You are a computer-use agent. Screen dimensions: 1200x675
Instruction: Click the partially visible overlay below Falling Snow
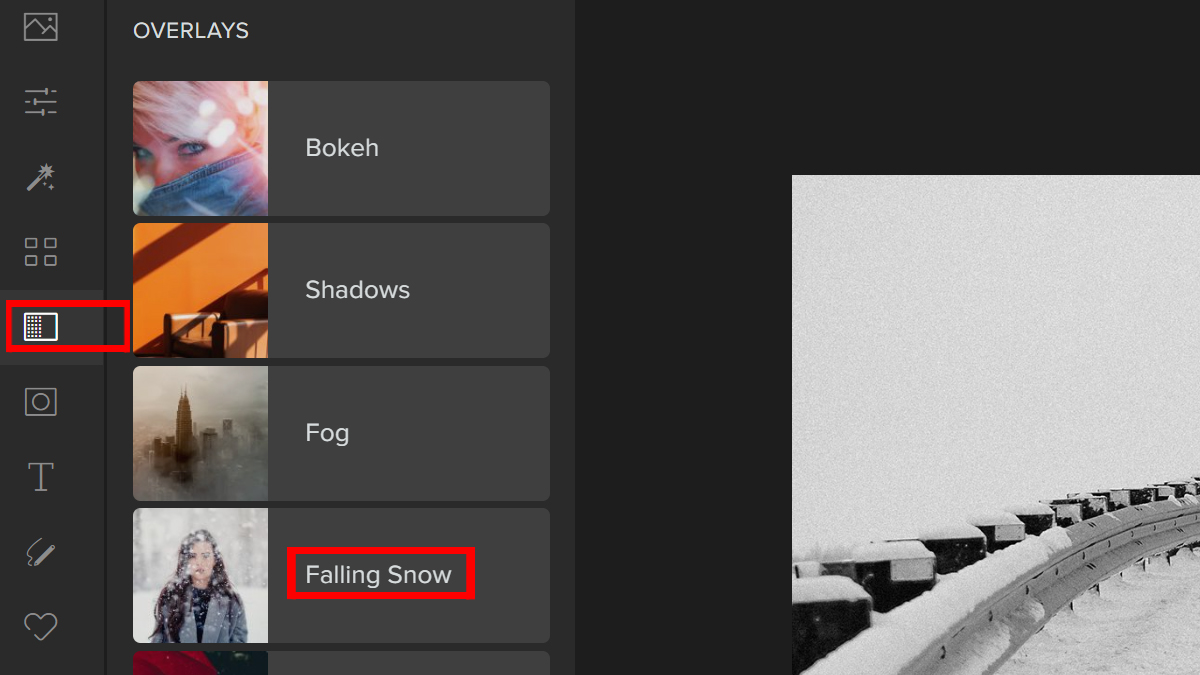pyautogui.click(x=341, y=664)
